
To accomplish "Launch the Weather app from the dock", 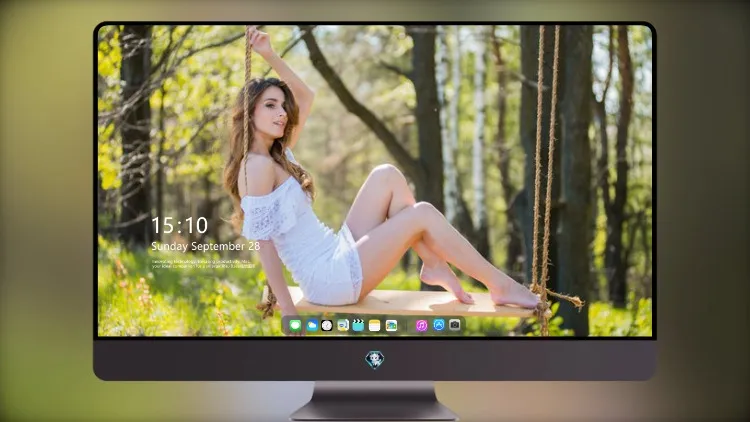I will (x=312, y=326).
